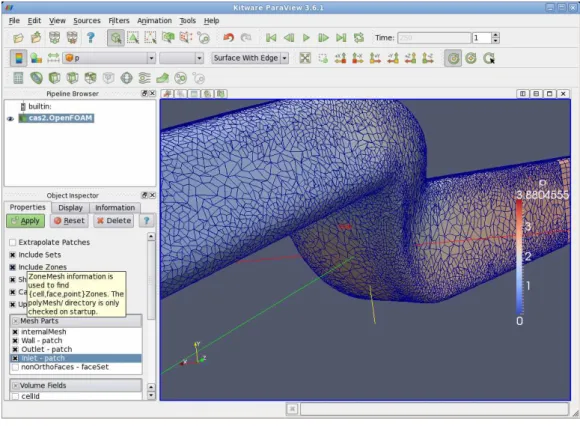Click the Connect to server icon
Screen dimensions: 580x426
pos(54,38)
